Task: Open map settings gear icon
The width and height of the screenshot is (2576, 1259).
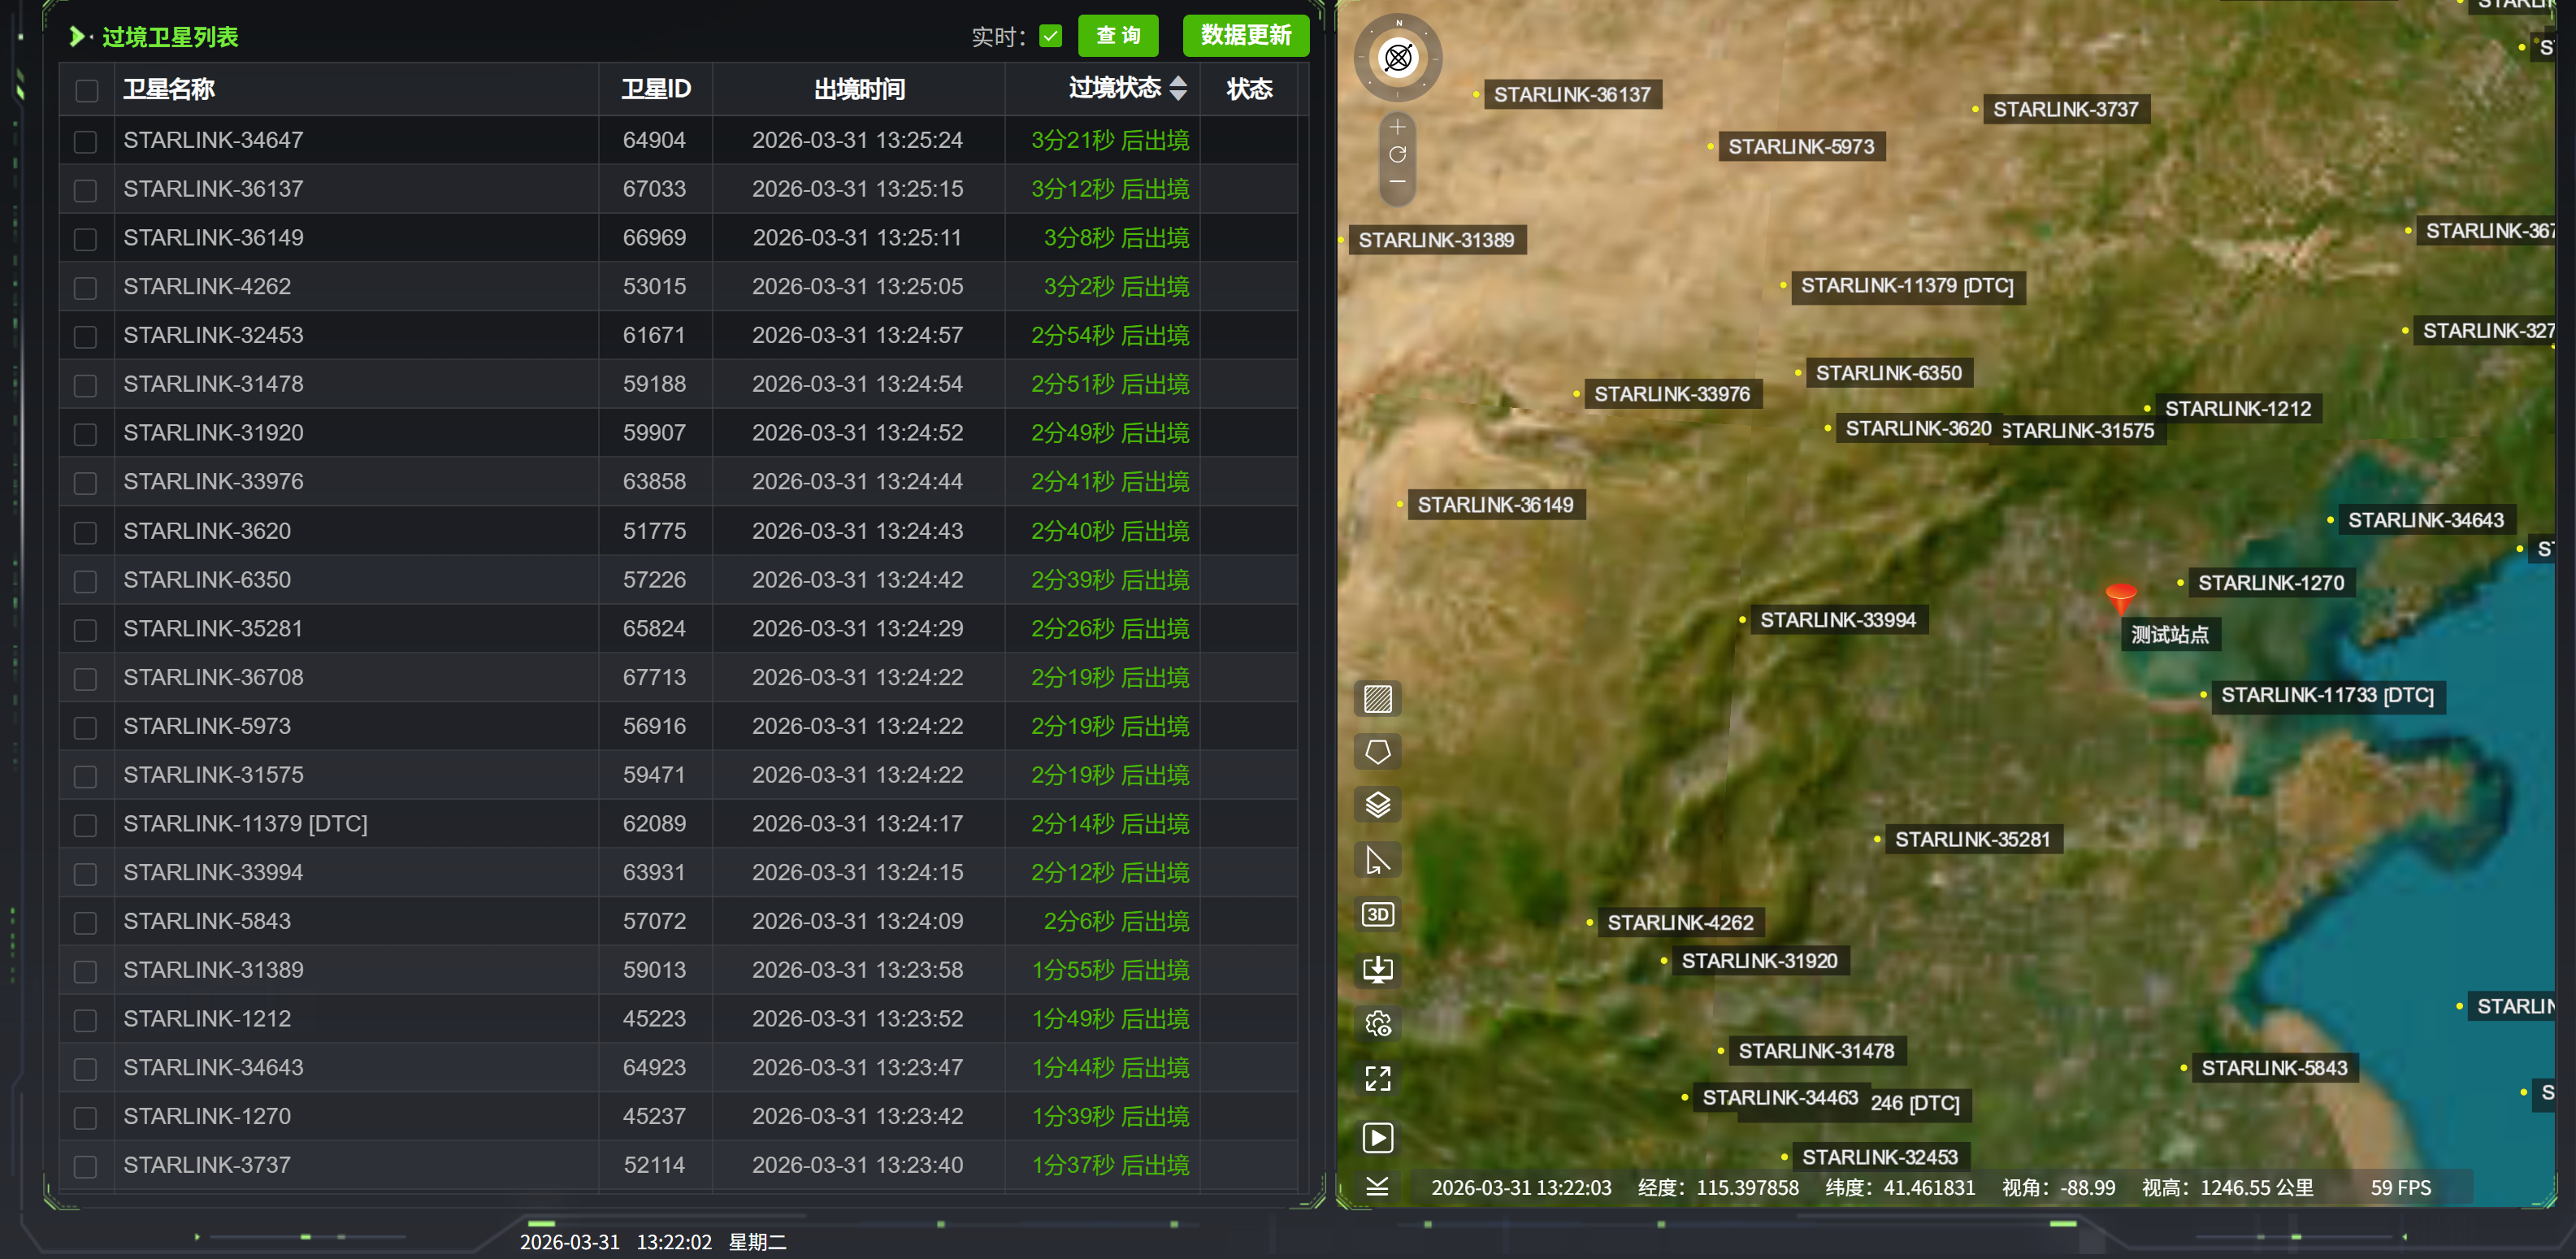Action: [x=1377, y=1023]
